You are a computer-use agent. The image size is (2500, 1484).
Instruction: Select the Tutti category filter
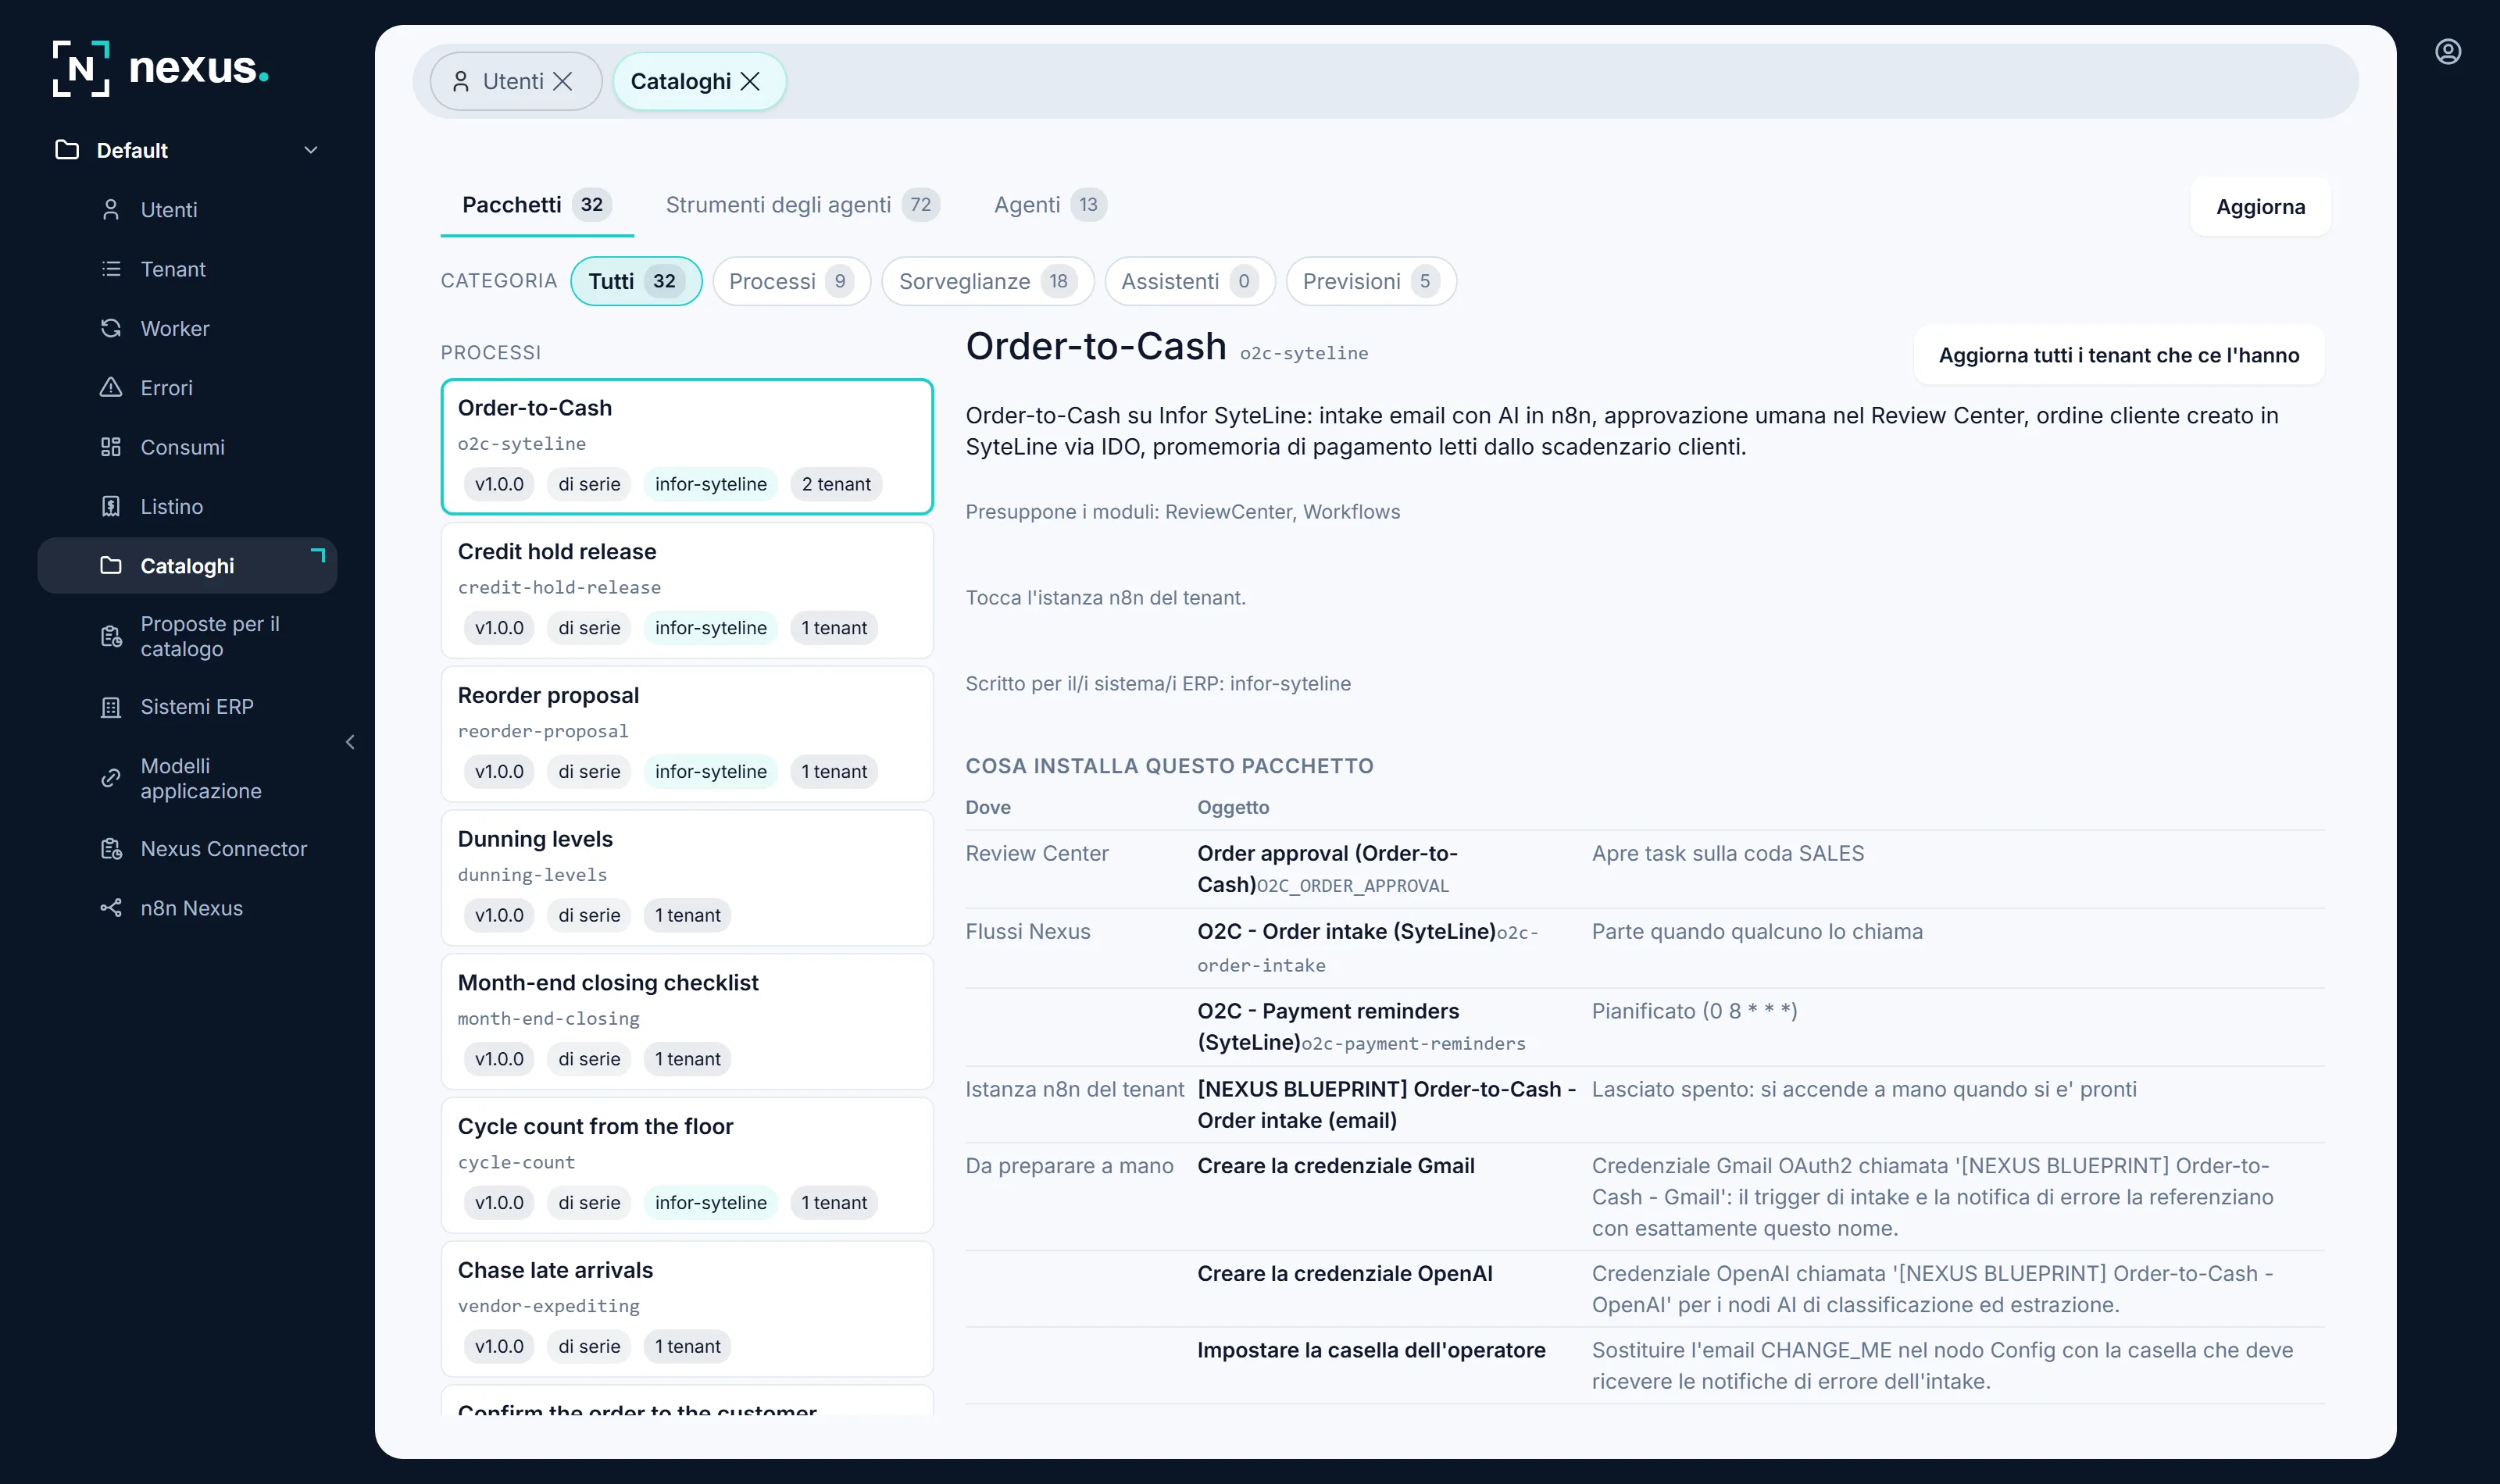point(636,281)
